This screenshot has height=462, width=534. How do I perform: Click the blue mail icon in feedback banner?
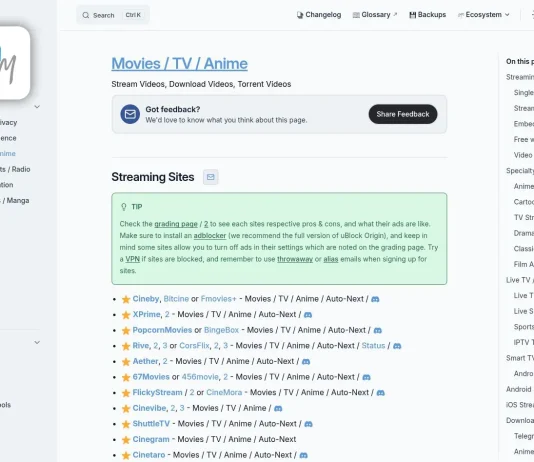click(130, 114)
